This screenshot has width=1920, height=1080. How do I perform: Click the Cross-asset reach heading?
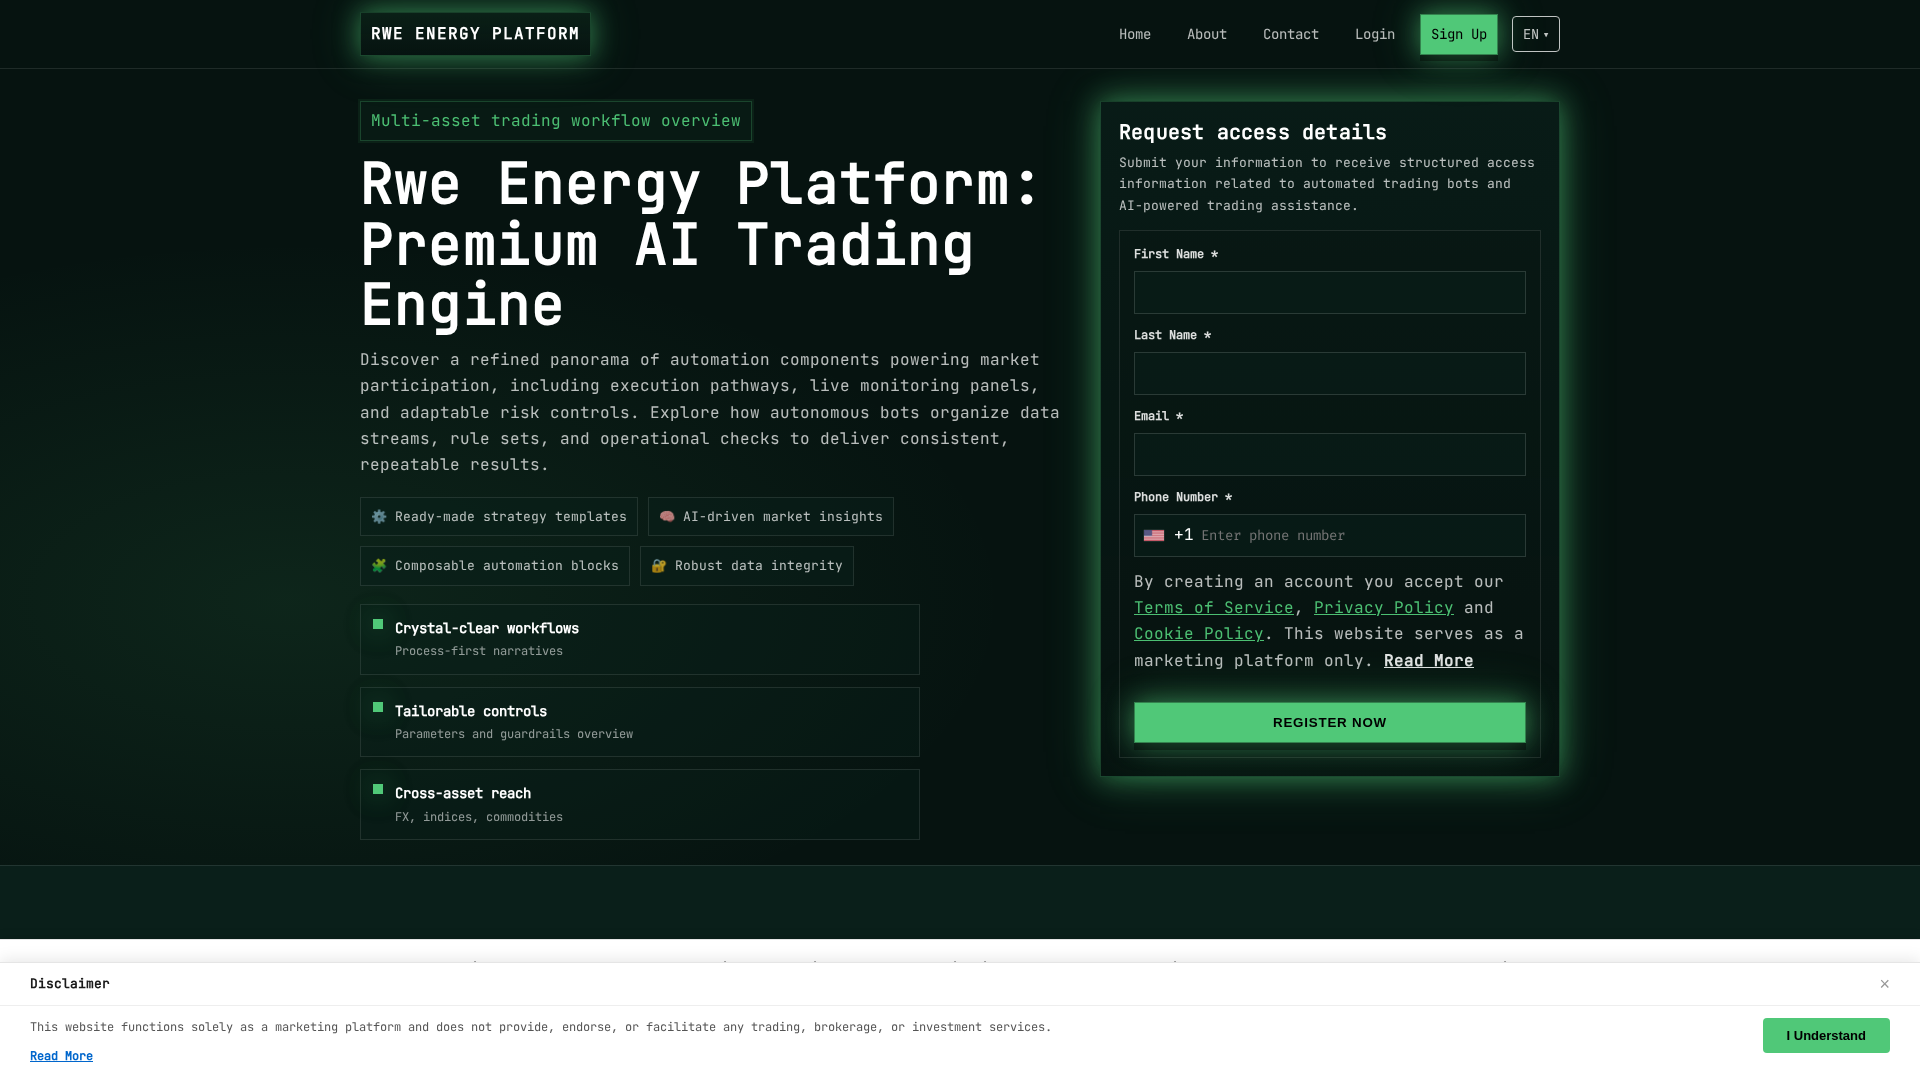pos(463,793)
